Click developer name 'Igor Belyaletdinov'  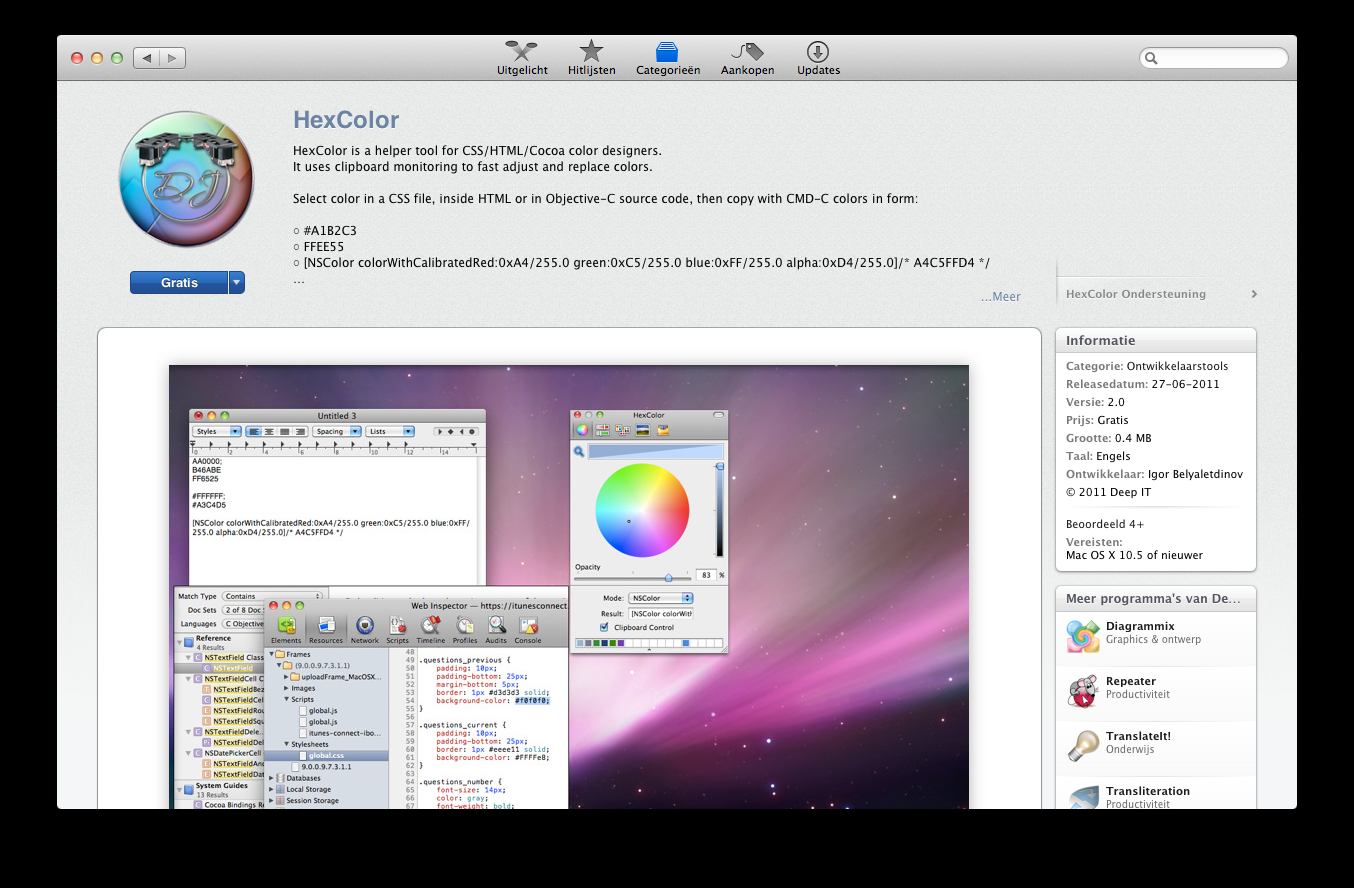(x=1197, y=474)
